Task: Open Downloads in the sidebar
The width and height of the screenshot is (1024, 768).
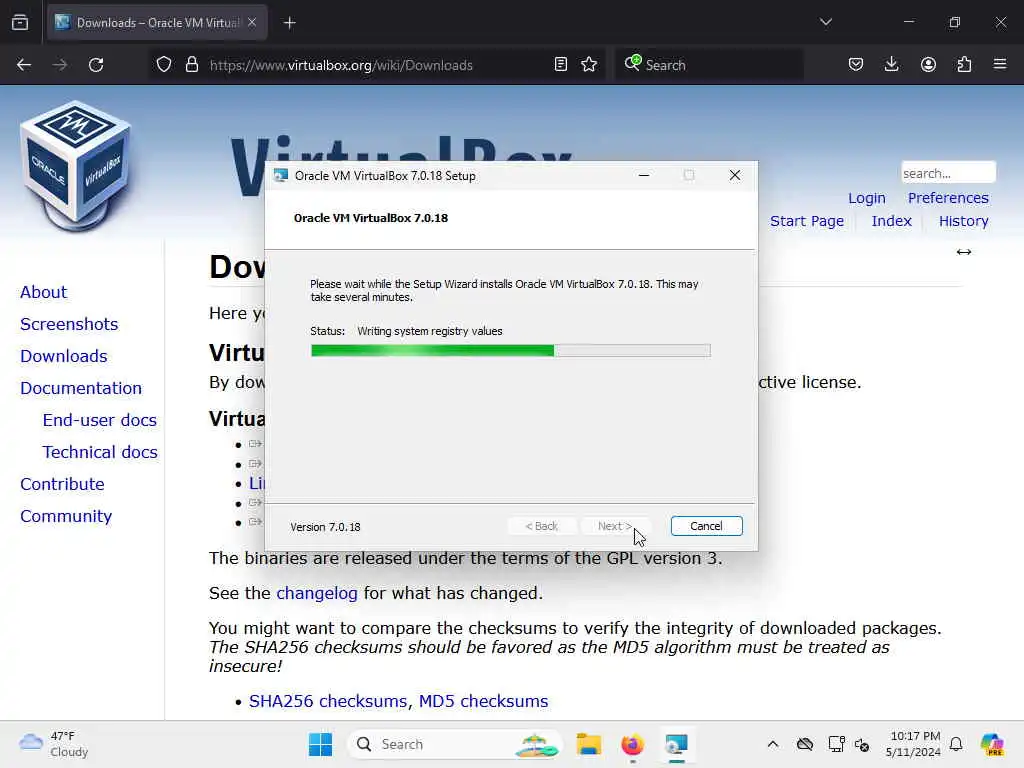Action: (x=64, y=356)
